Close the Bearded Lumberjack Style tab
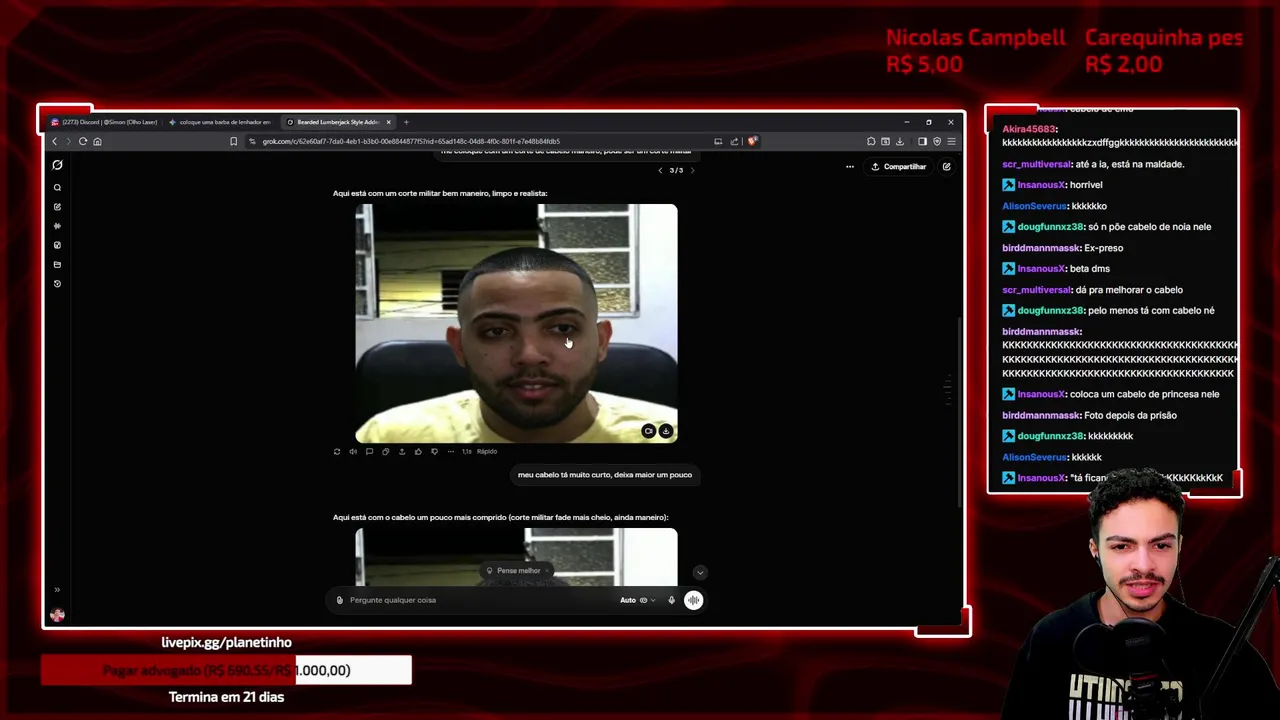 (389, 122)
